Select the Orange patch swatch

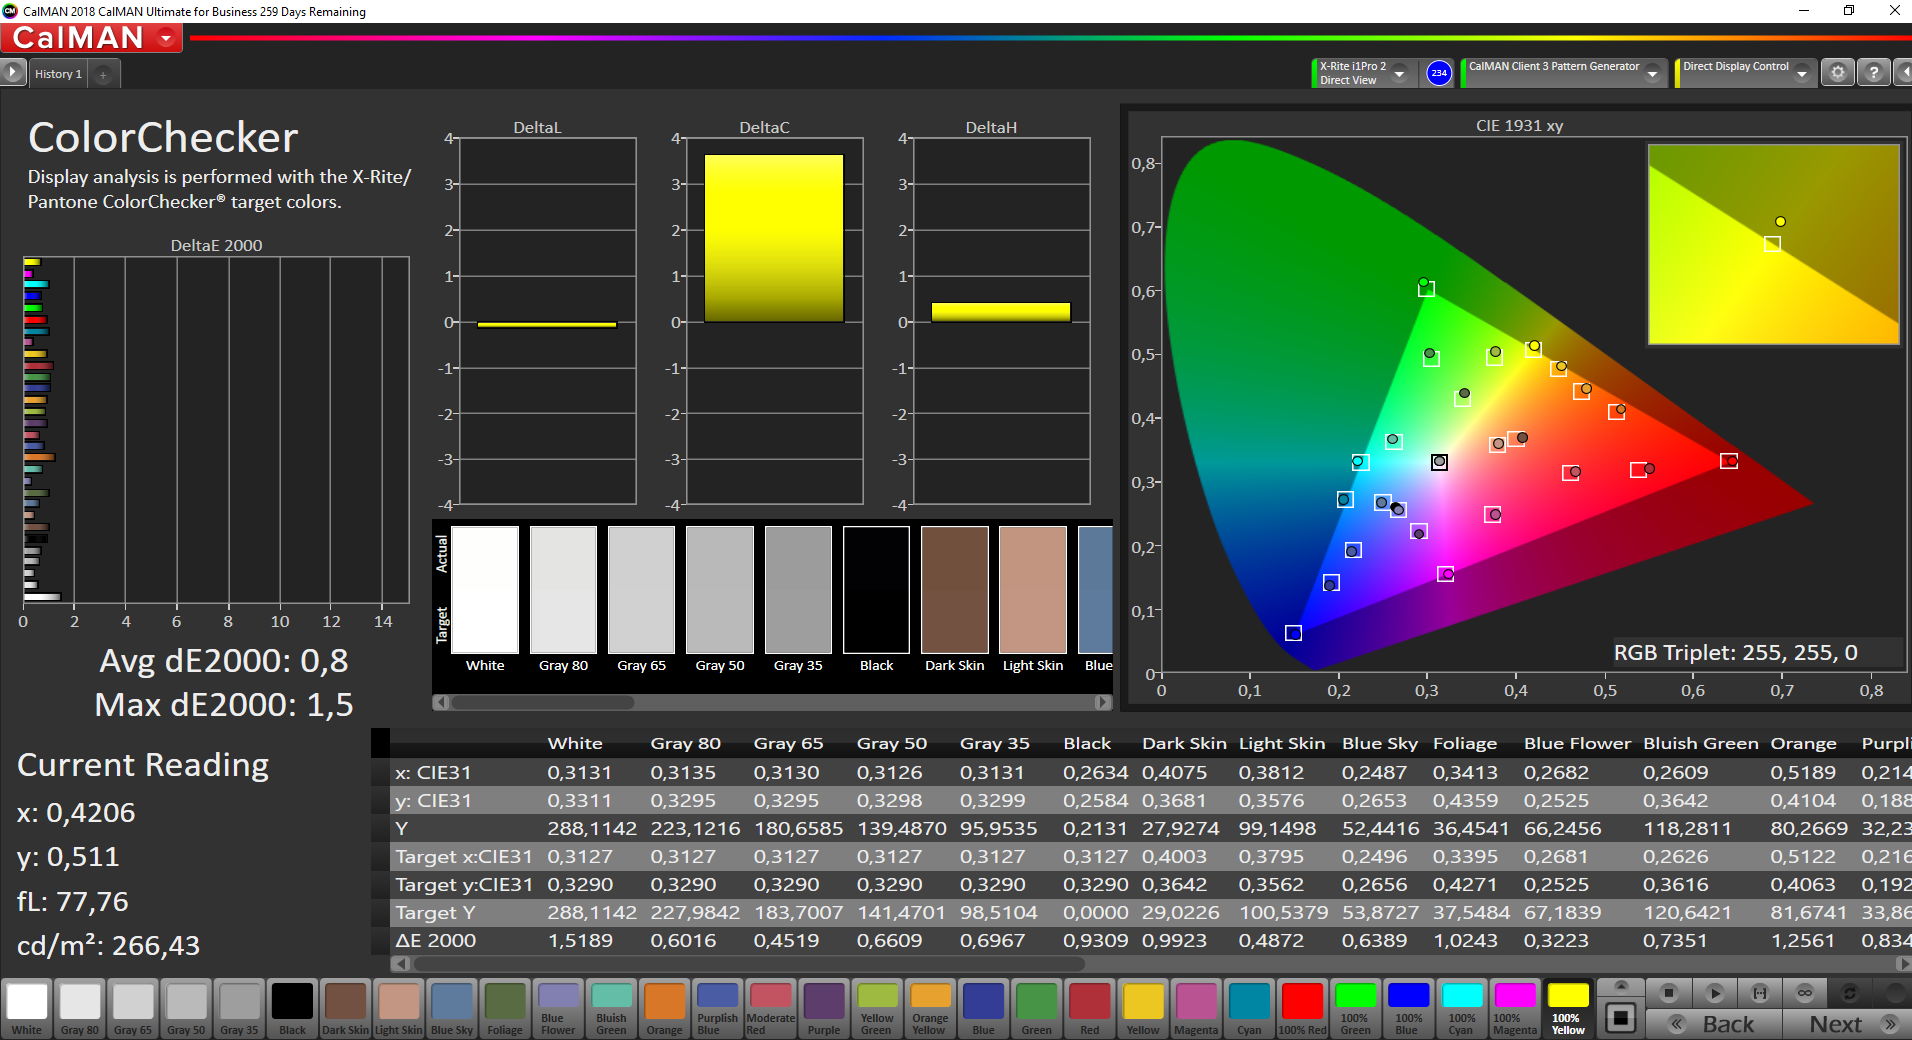(664, 1008)
